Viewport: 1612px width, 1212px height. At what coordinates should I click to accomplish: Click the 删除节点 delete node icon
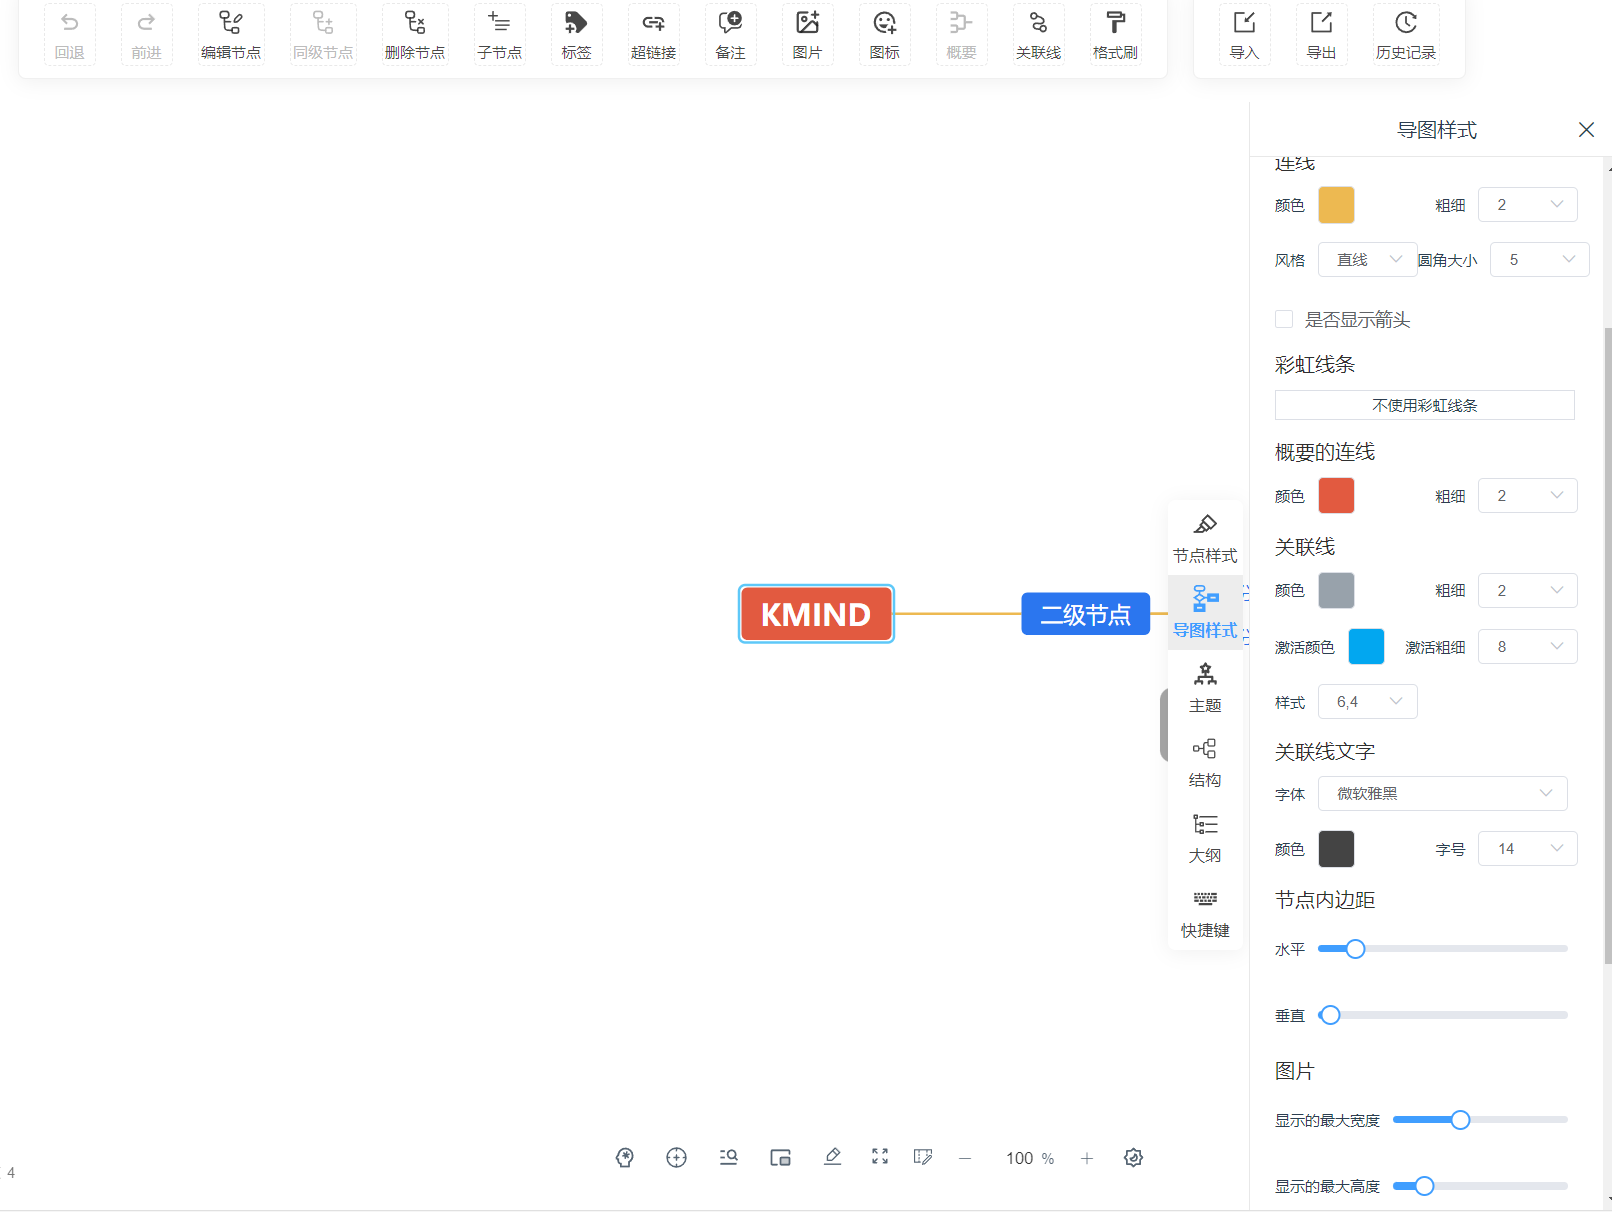(x=415, y=23)
